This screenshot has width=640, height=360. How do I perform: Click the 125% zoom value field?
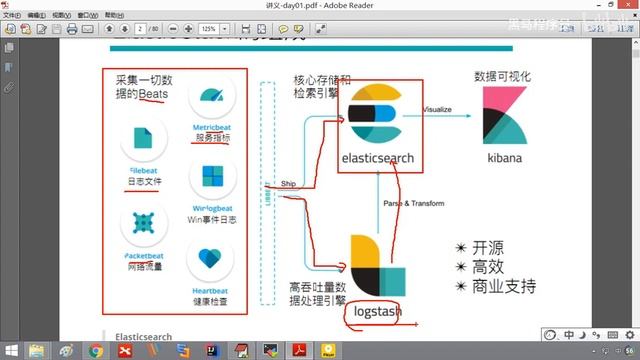[x=209, y=29]
